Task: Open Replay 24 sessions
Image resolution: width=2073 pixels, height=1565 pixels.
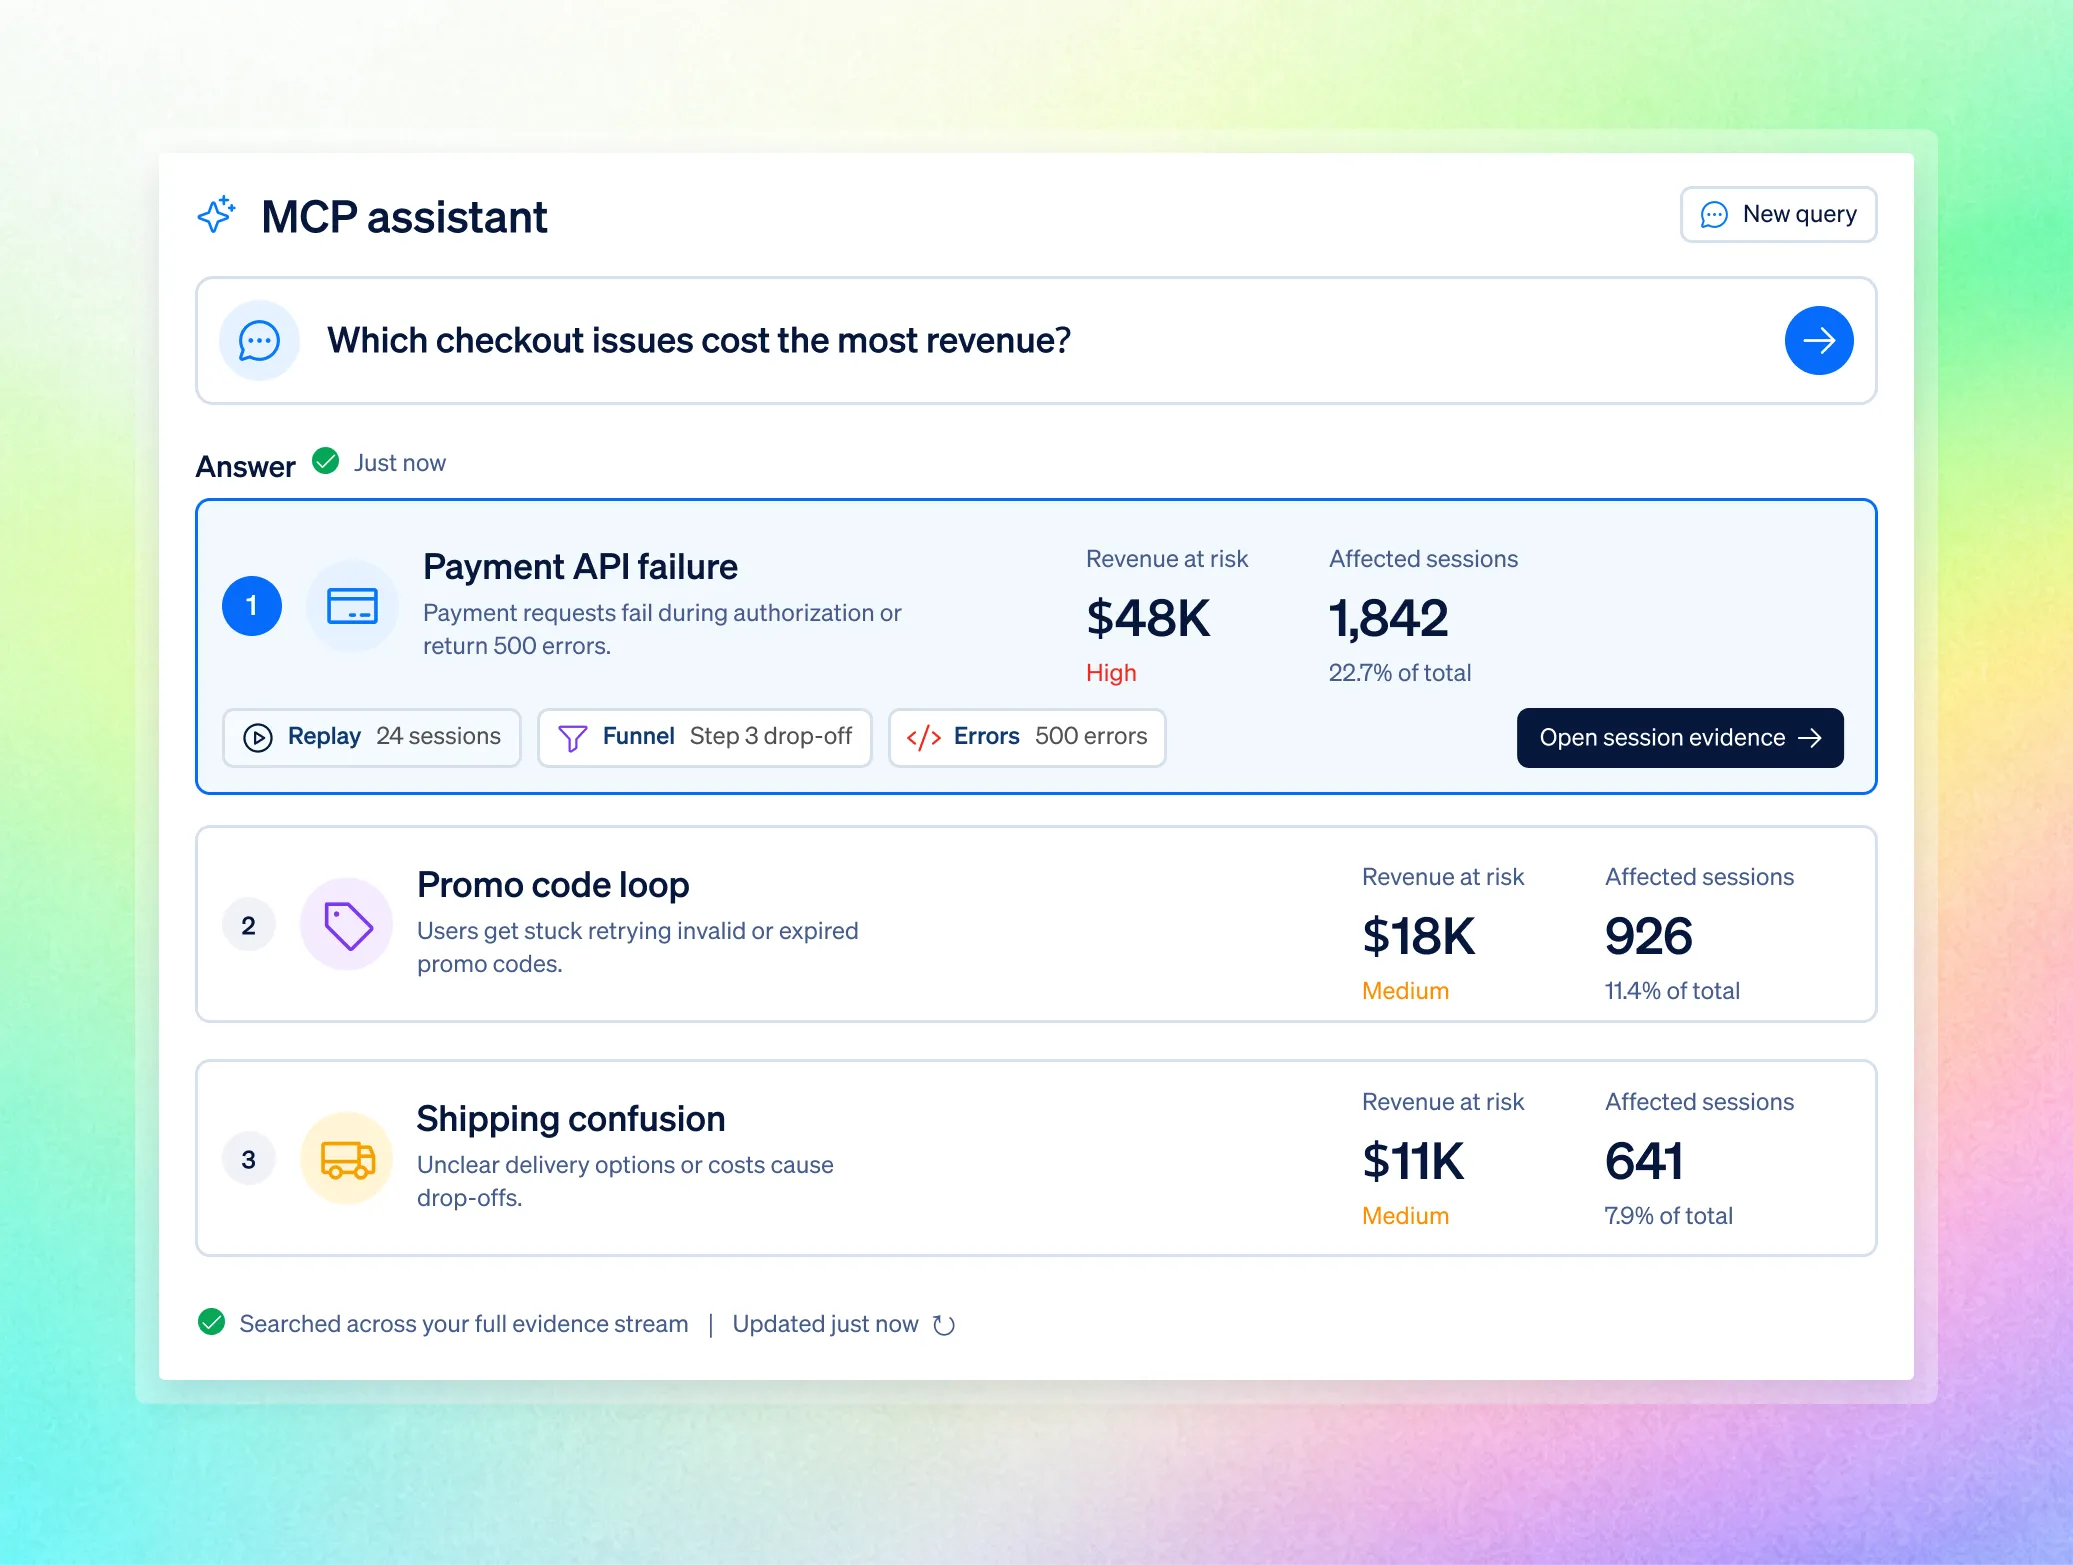Action: (x=372, y=737)
